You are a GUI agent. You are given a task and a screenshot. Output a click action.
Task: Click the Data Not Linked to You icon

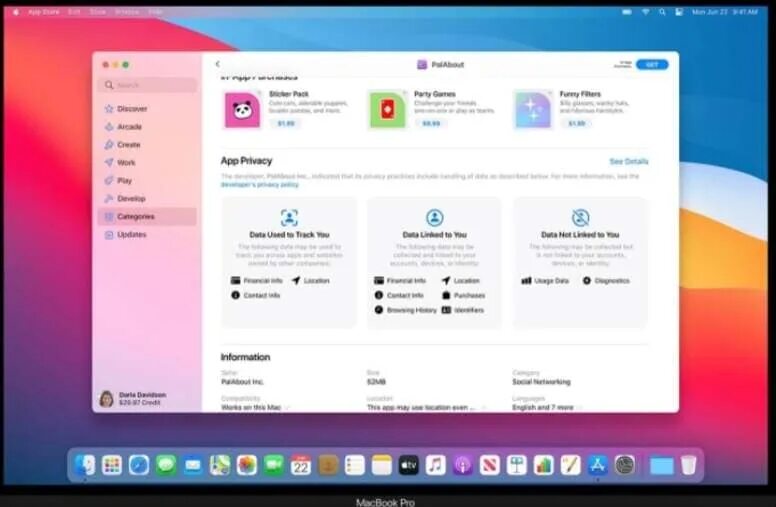coord(580,217)
